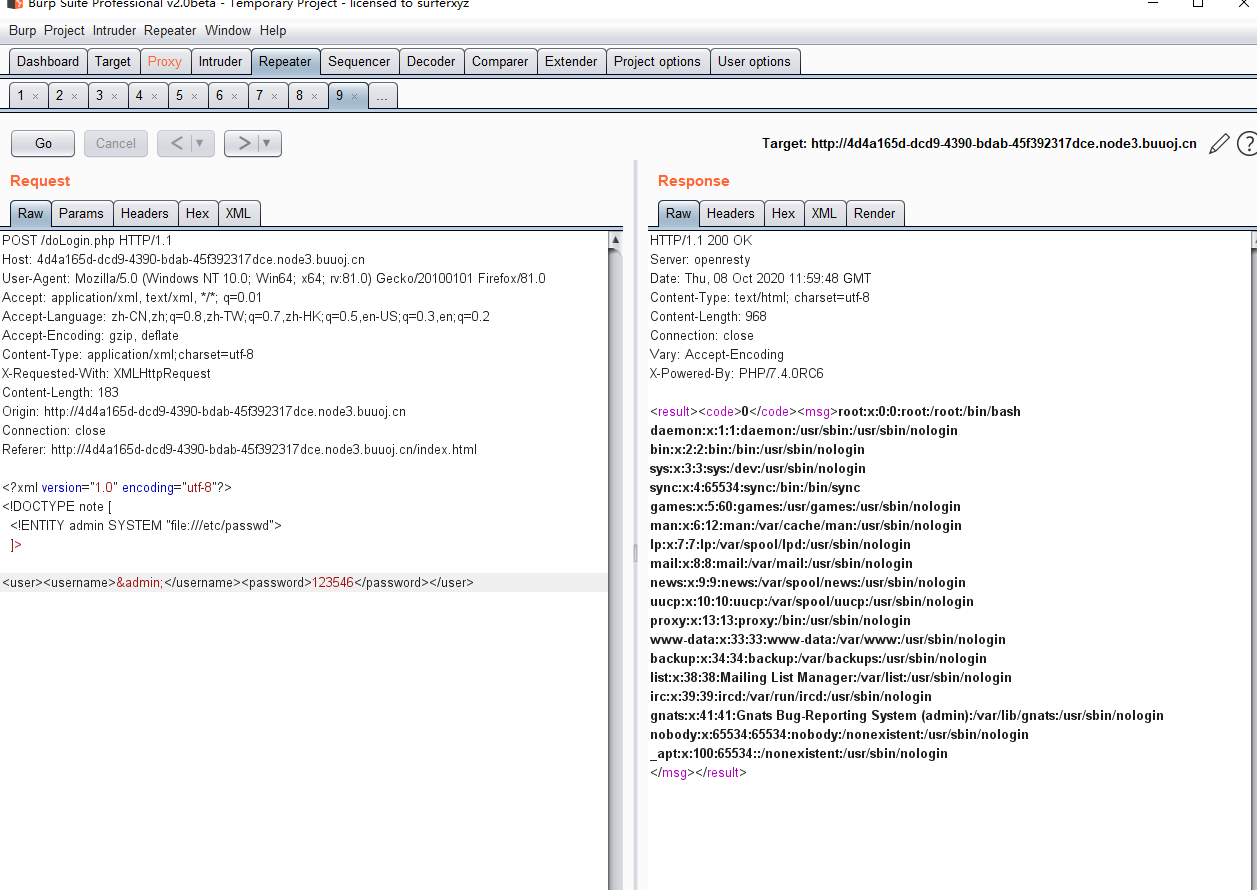Switch to the Extender tab

571,61
